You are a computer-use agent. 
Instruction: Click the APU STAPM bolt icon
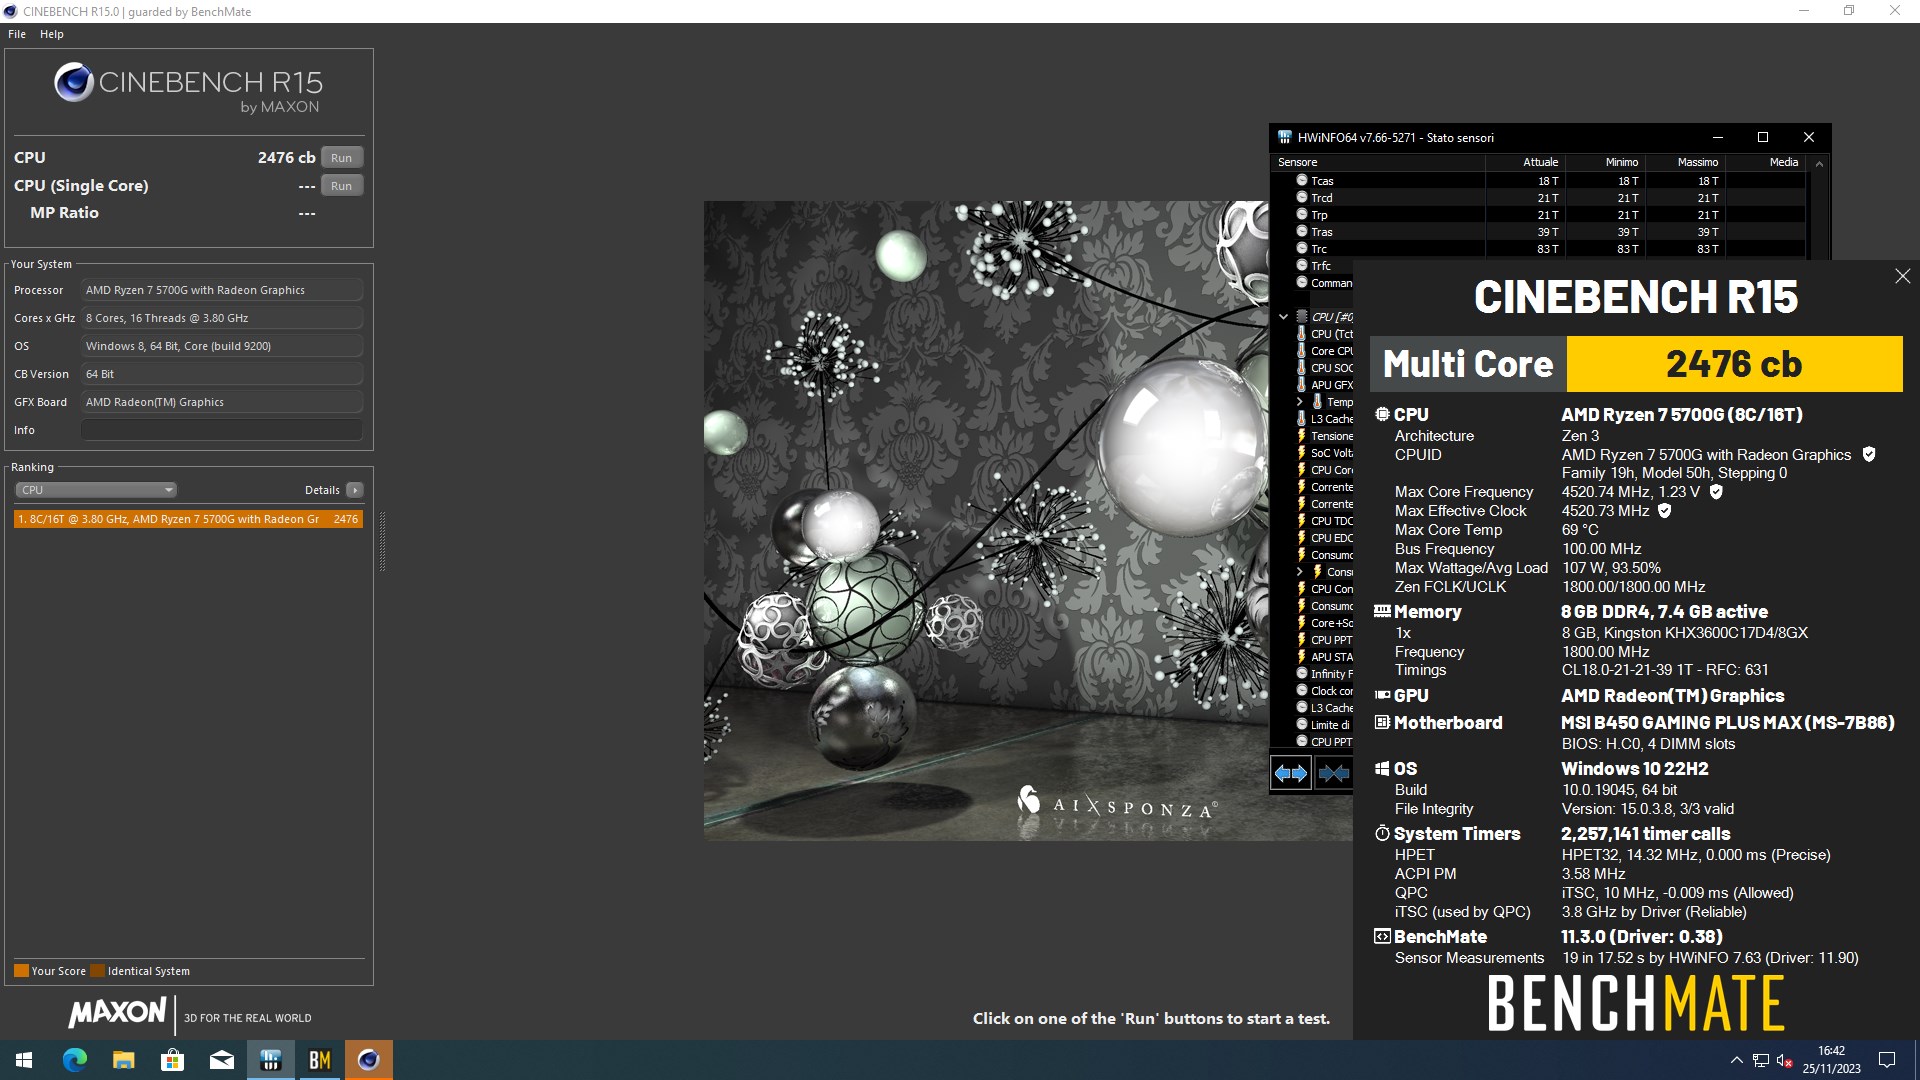tap(1301, 657)
